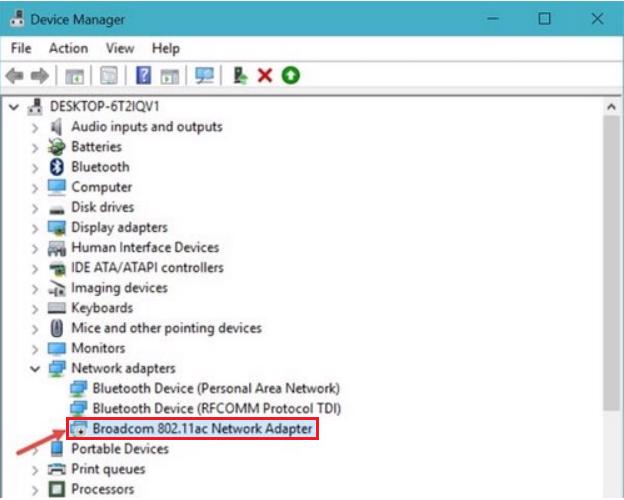624x500 pixels.
Task: Expand the Batteries category
Action: click(35, 148)
